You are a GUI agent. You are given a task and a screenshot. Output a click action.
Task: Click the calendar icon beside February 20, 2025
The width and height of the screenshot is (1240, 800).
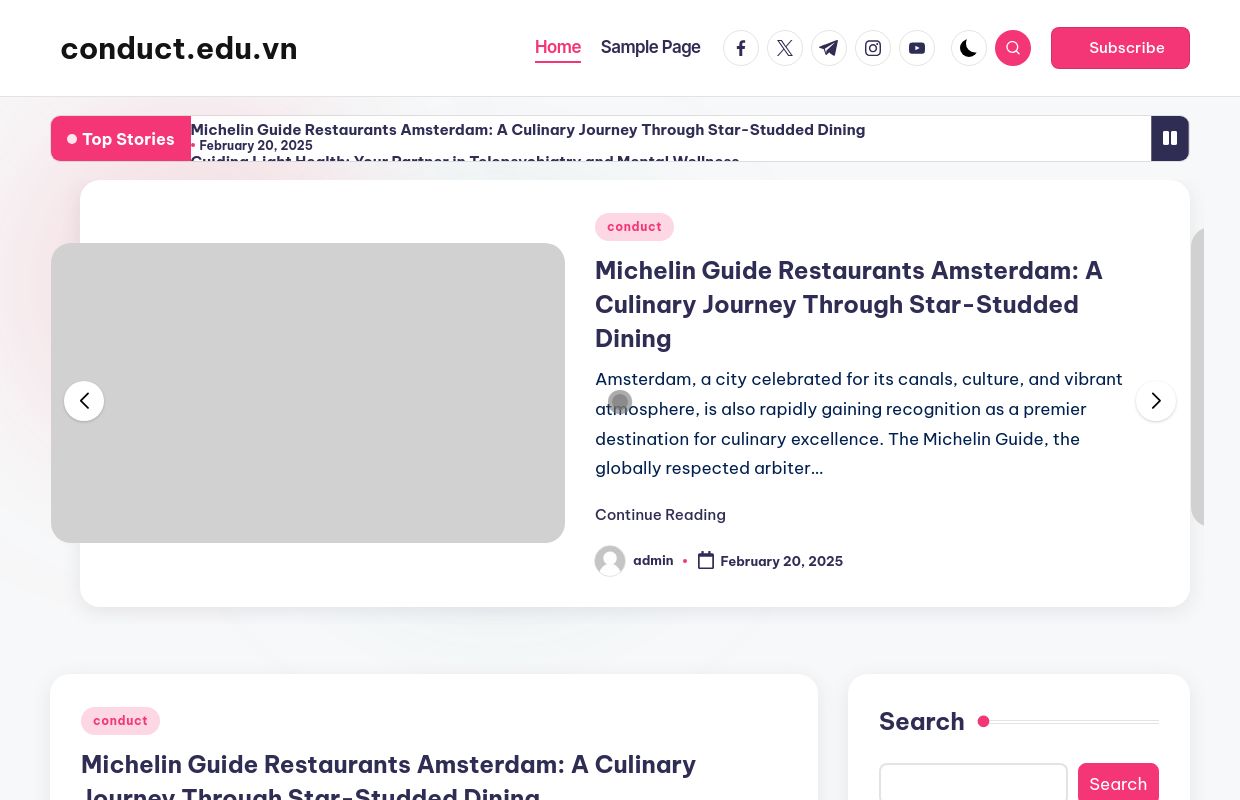click(706, 561)
